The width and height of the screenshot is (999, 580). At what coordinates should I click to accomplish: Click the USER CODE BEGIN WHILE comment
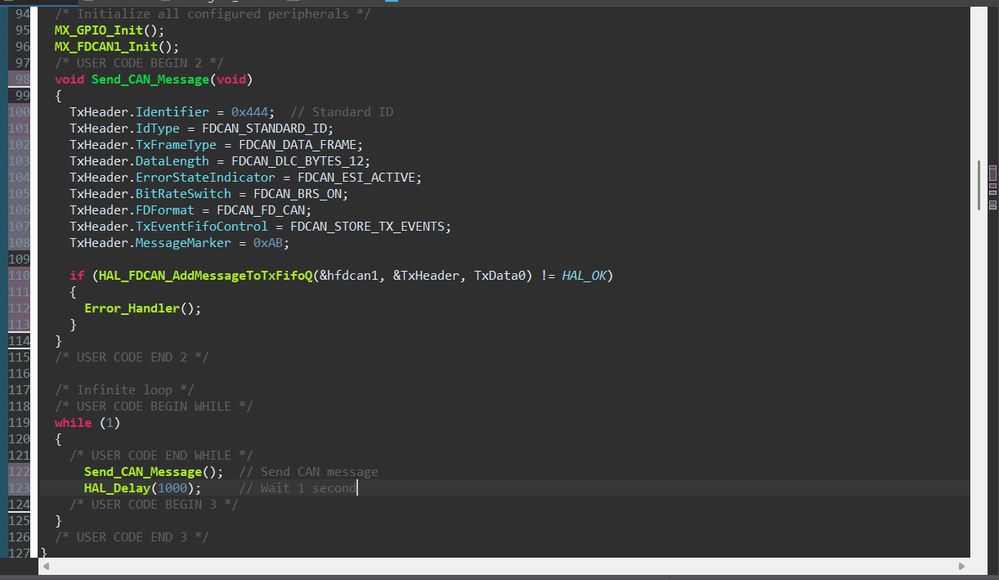tap(154, 407)
